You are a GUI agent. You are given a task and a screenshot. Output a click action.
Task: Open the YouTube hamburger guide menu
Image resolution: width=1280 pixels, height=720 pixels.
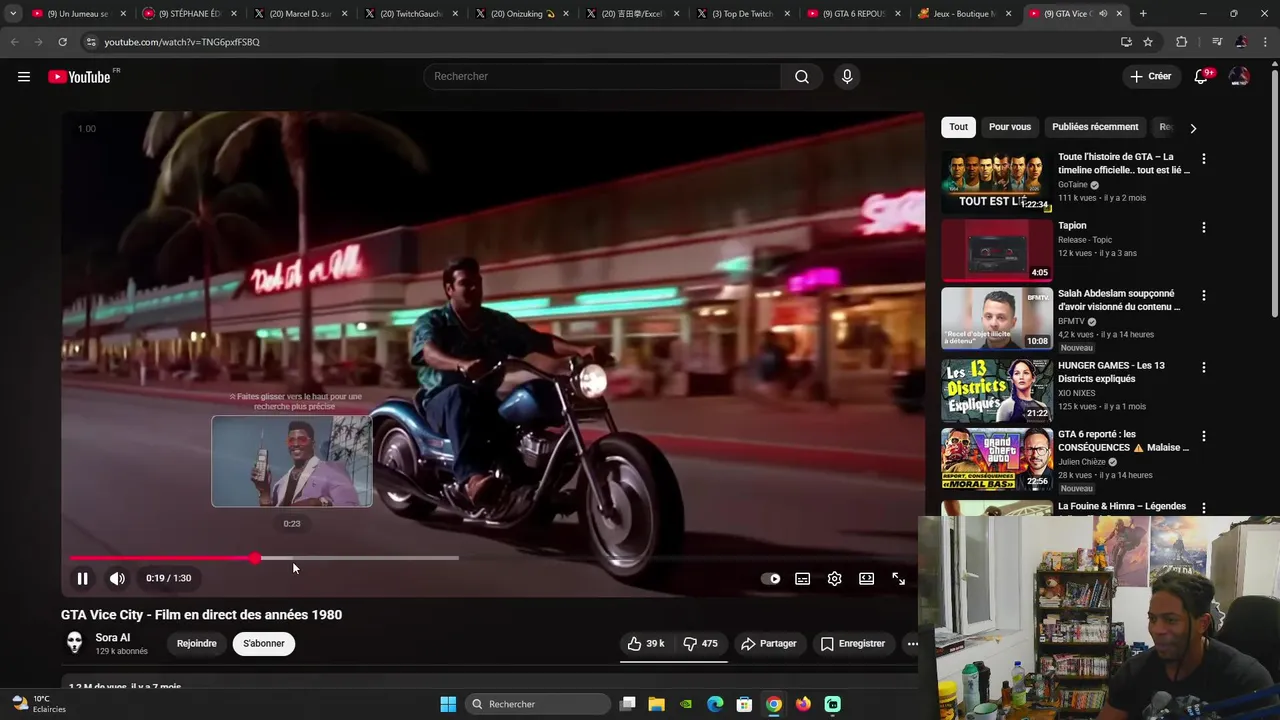coord(24,77)
